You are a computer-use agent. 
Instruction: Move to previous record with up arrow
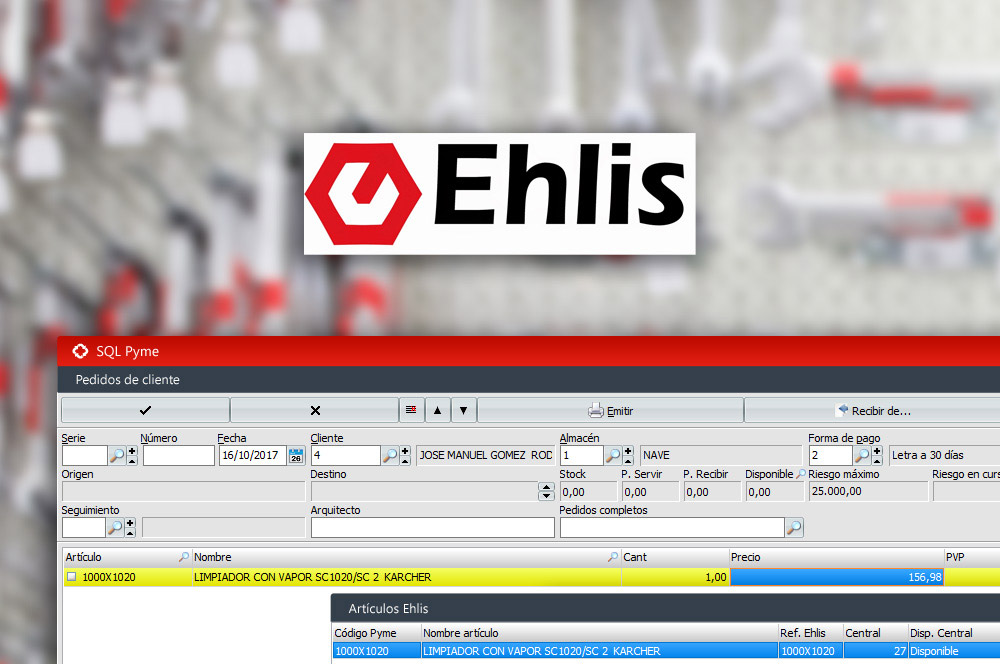click(x=437, y=410)
